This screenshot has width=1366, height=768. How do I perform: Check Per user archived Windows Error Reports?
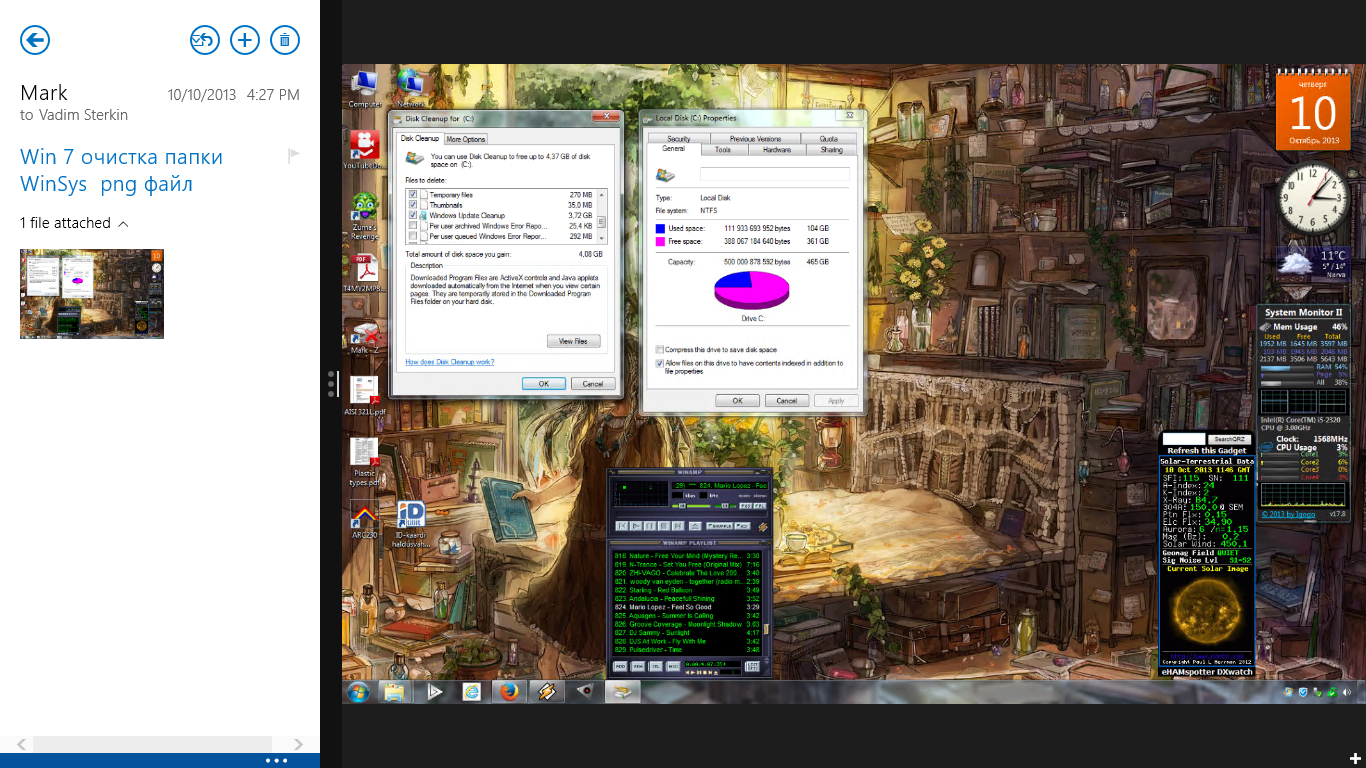[412, 227]
